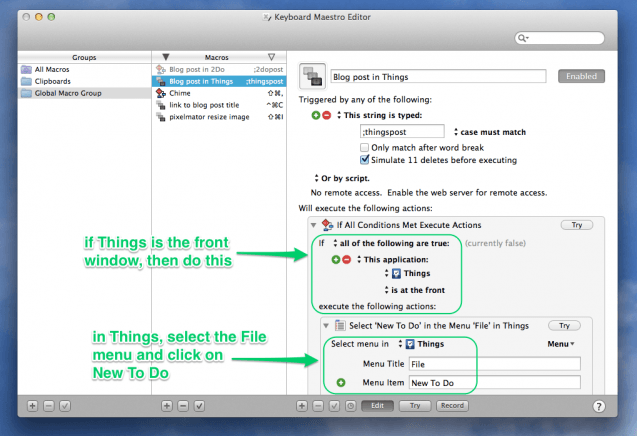This screenshot has width=637, height=436.
Task: Click the Things icon after Select menu in
Action: [410, 344]
